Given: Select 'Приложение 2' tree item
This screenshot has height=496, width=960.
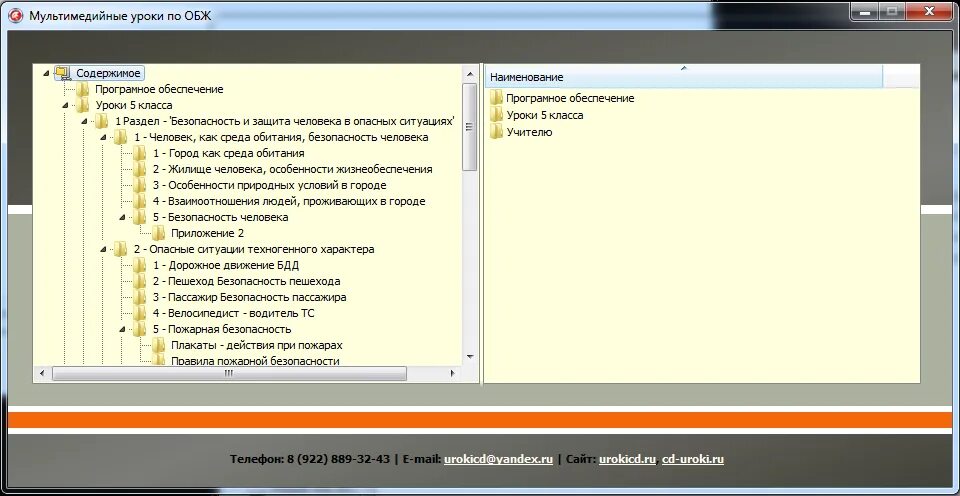Looking at the screenshot, I should (208, 233).
